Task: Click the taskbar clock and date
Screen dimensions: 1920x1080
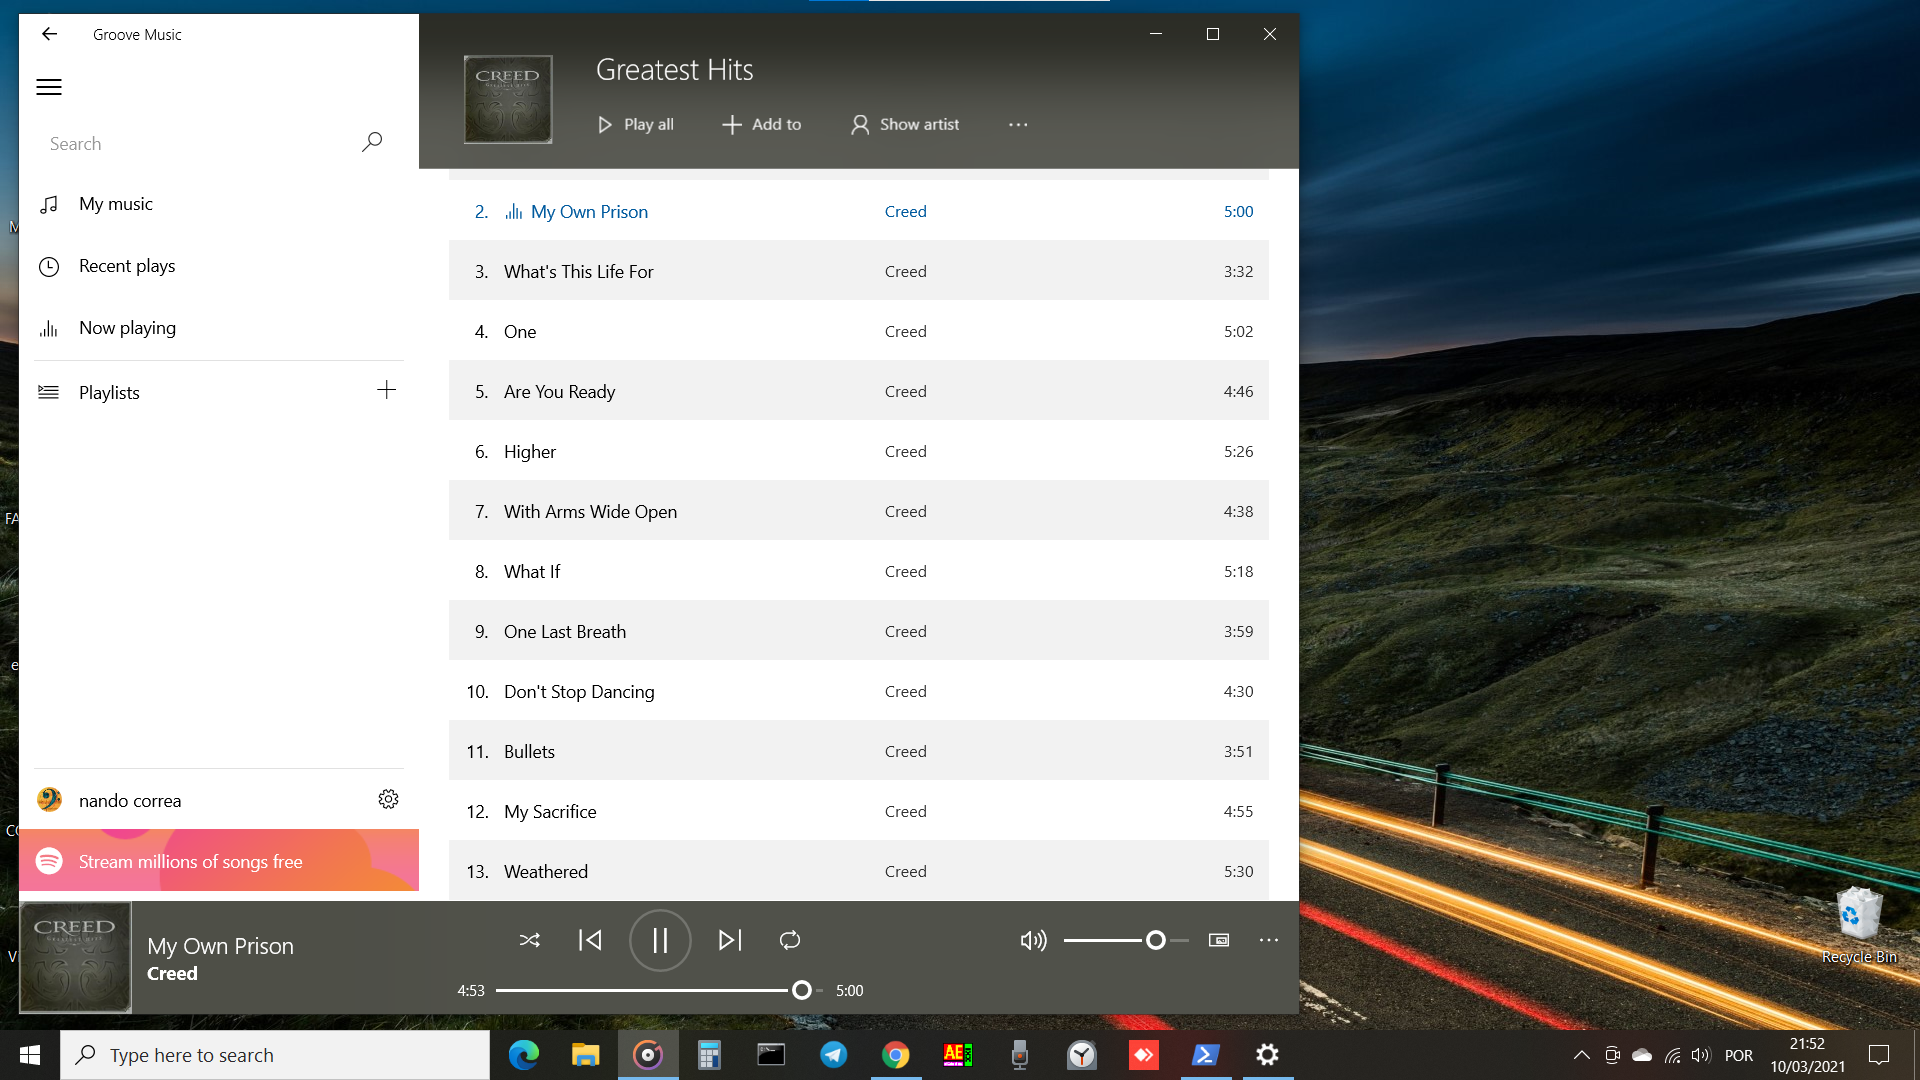Action: click(x=1807, y=1055)
